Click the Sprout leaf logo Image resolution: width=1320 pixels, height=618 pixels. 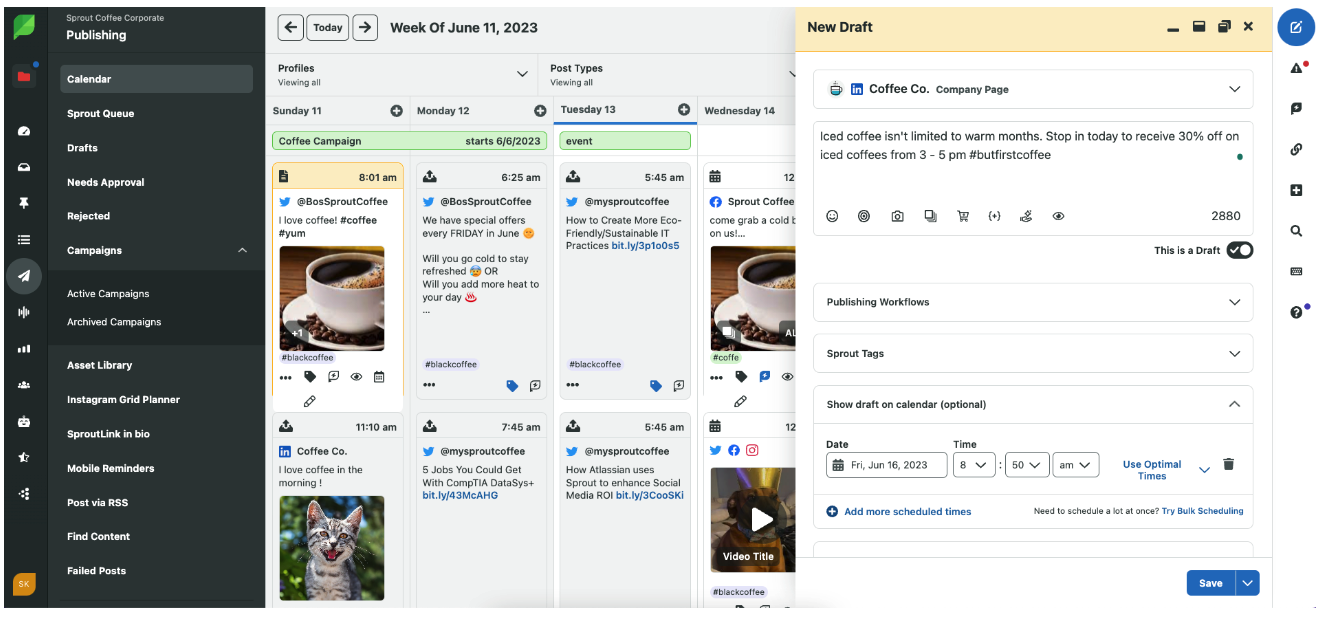click(24, 27)
